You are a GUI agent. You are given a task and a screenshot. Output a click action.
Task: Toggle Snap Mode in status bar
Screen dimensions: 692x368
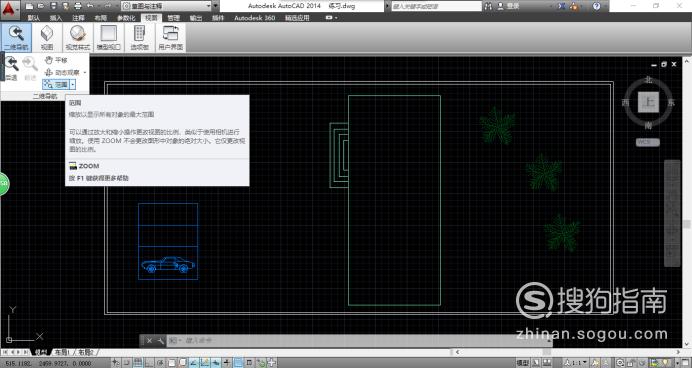tap(127, 363)
